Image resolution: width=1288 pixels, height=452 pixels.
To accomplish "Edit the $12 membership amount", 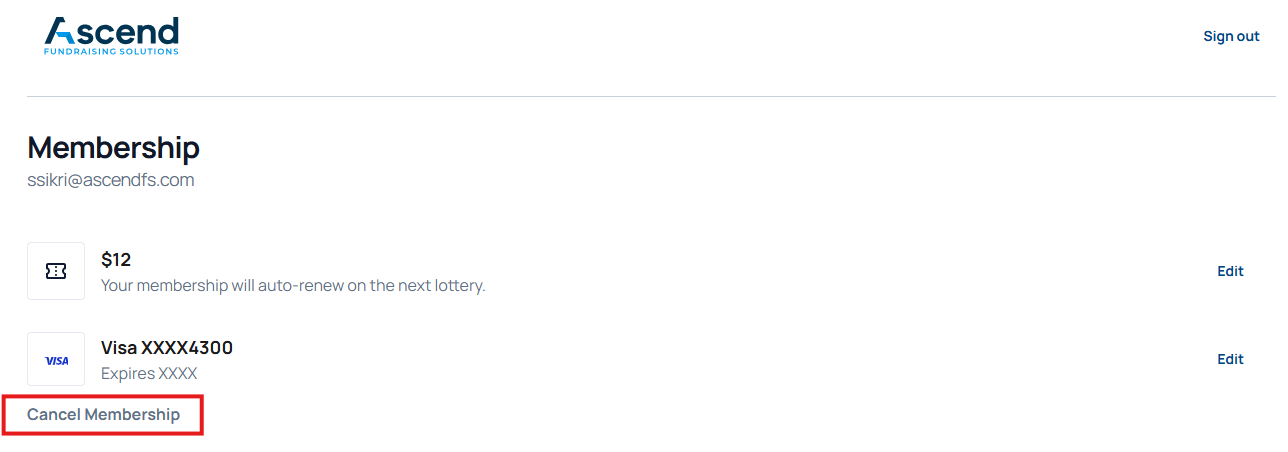I will tap(1230, 271).
